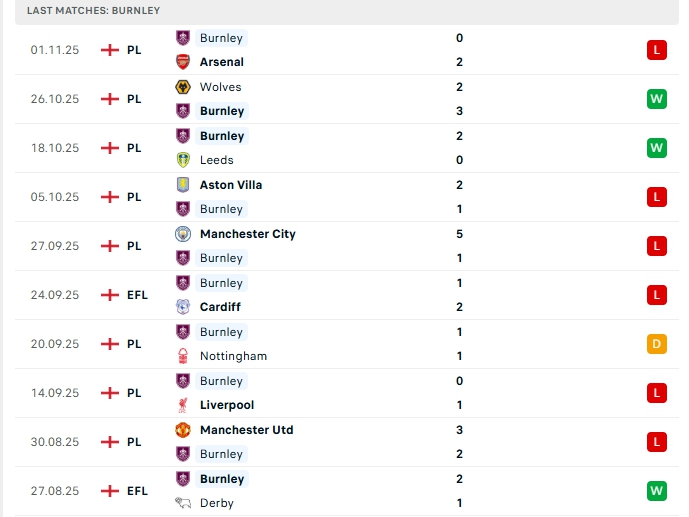Image resolution: width=689 pixels, height=517 pixels.
Task: Click the Leeds club crest icon
Action: tap(183, 160)
